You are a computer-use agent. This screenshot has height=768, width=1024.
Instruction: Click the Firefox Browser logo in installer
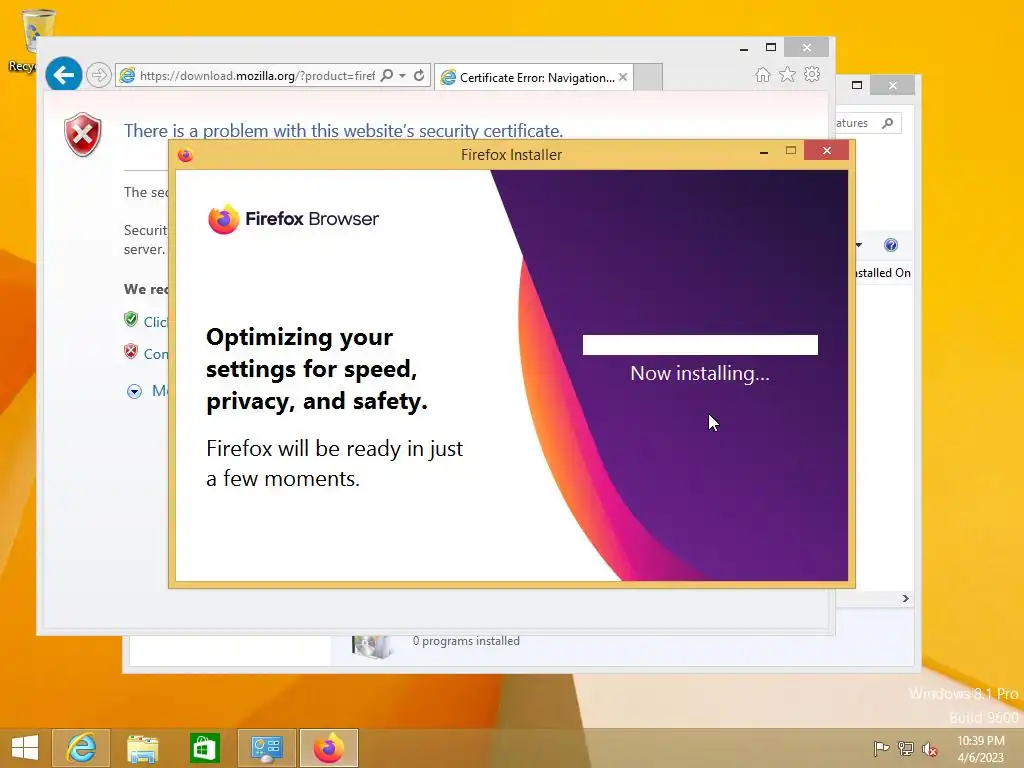[293, 219]
